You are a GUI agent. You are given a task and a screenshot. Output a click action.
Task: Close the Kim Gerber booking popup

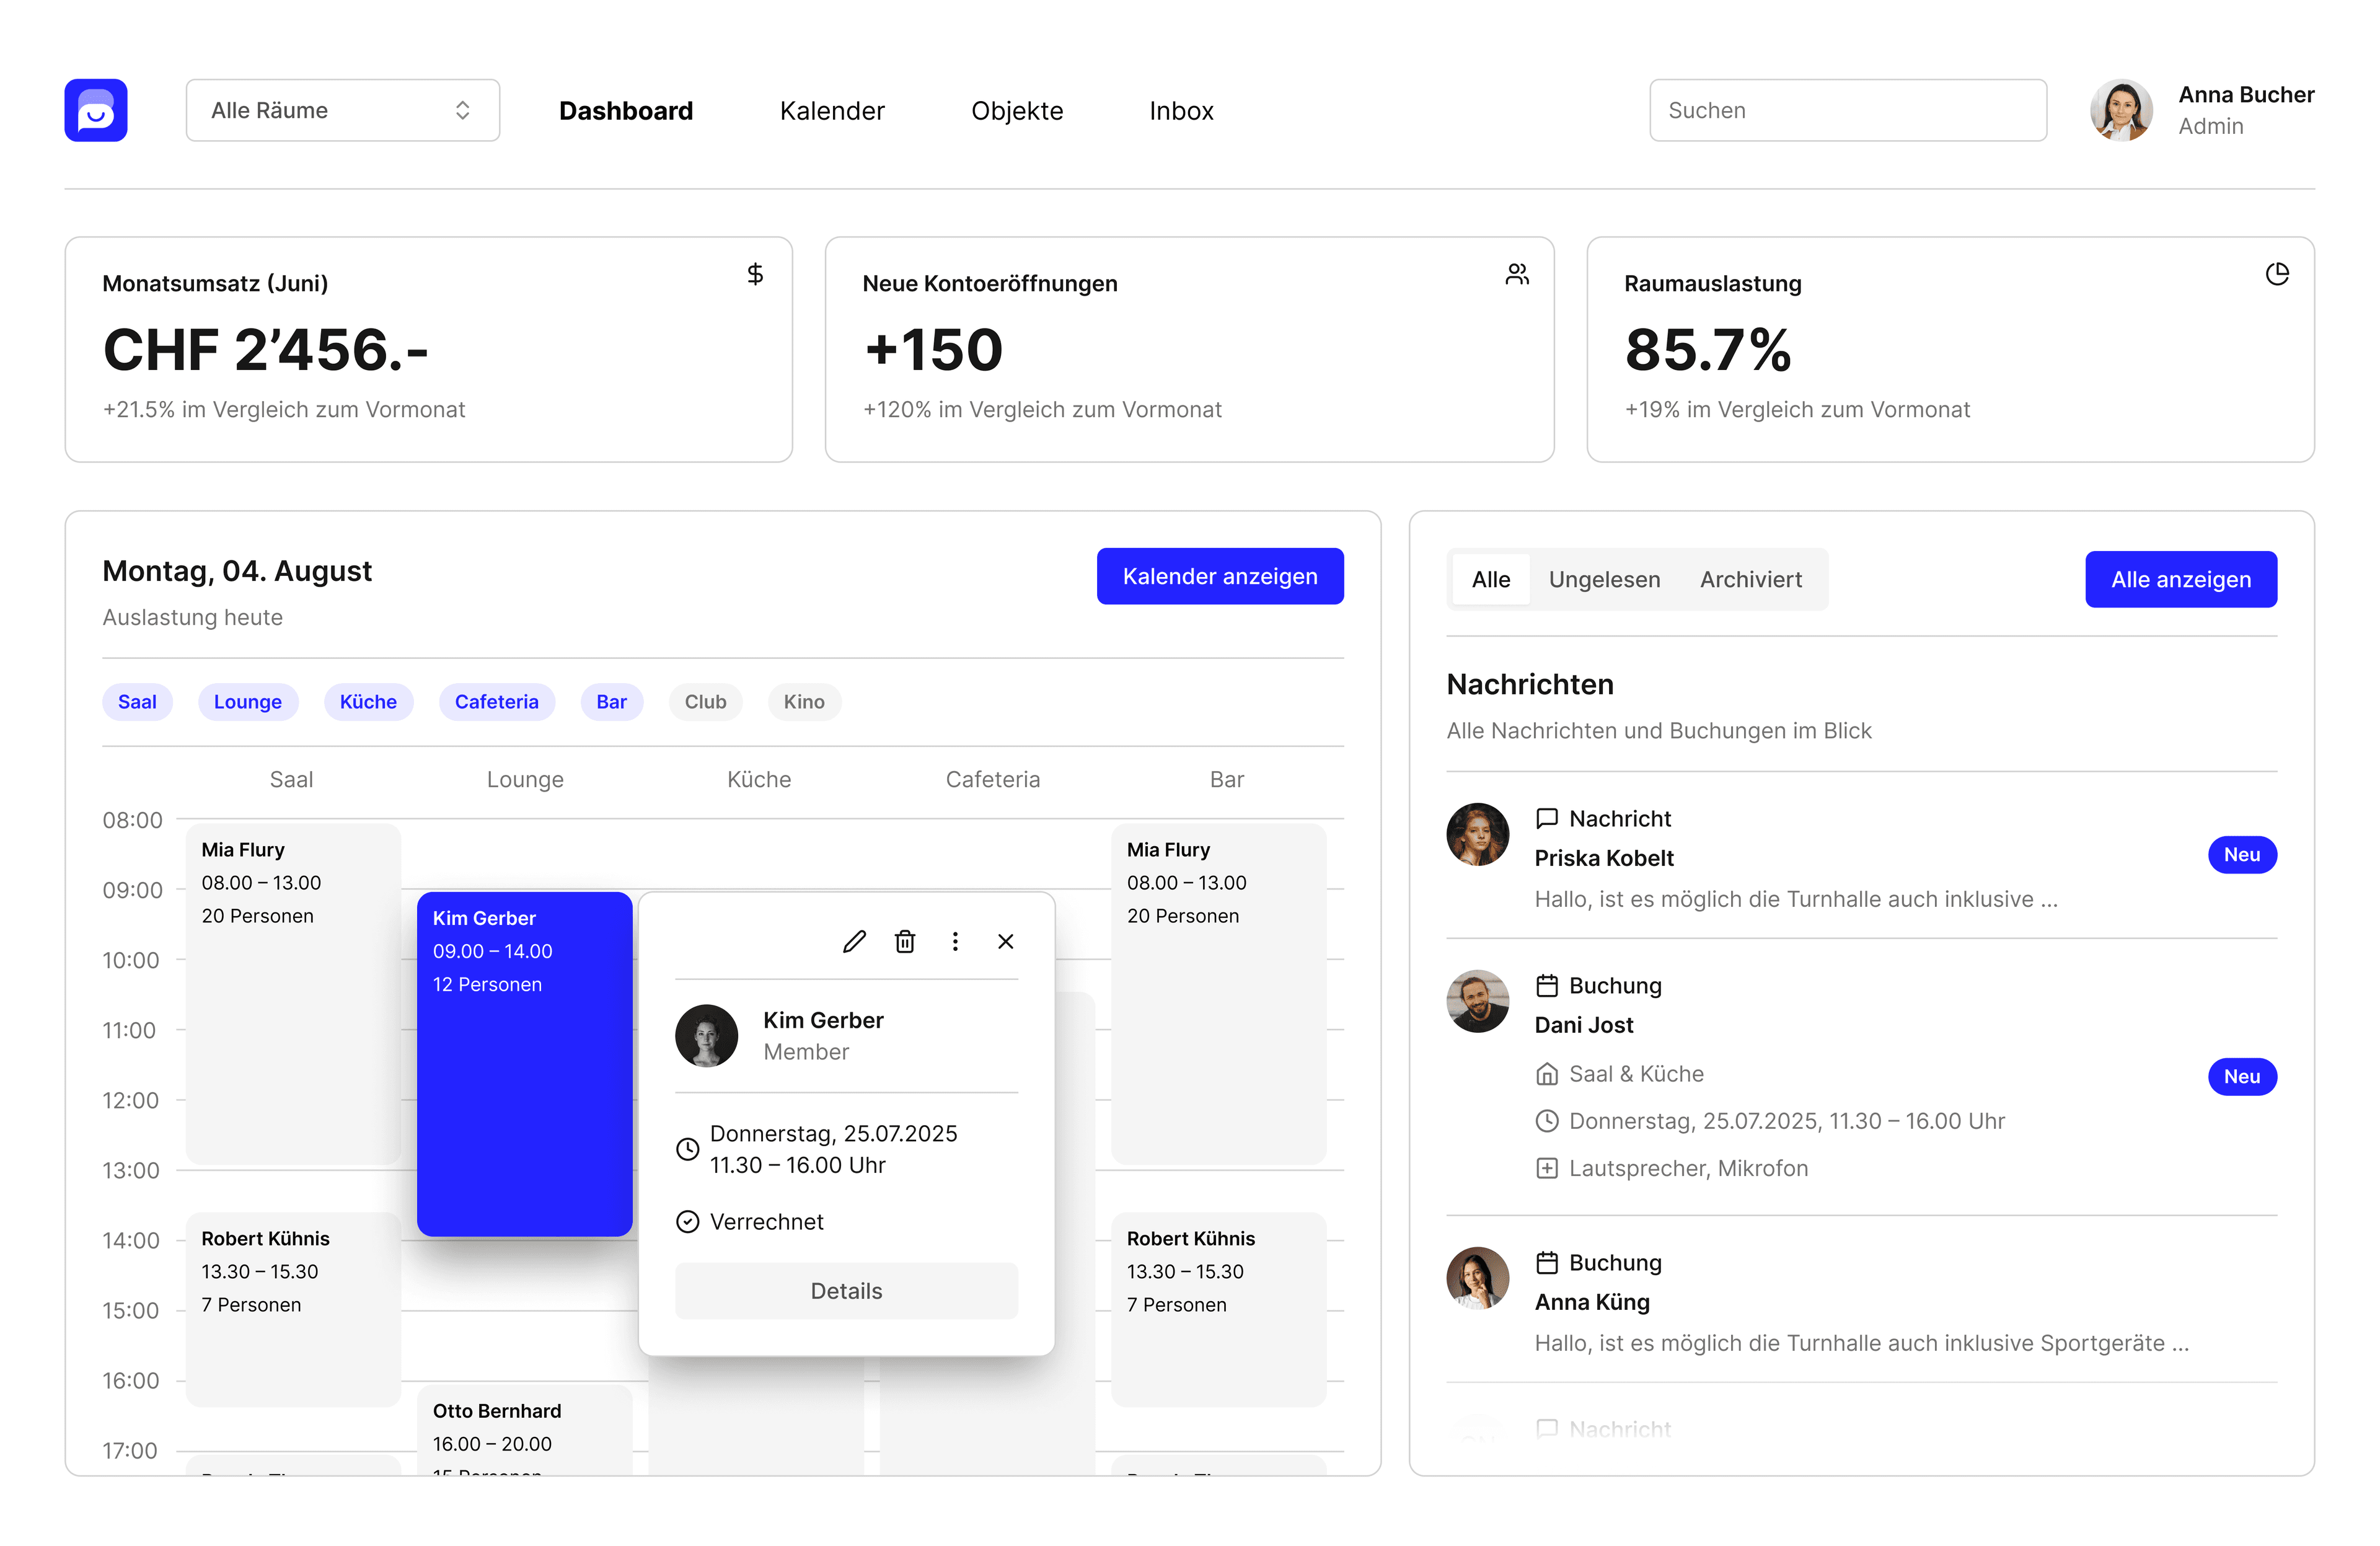pyautogui.click(x=1005, y=941)
